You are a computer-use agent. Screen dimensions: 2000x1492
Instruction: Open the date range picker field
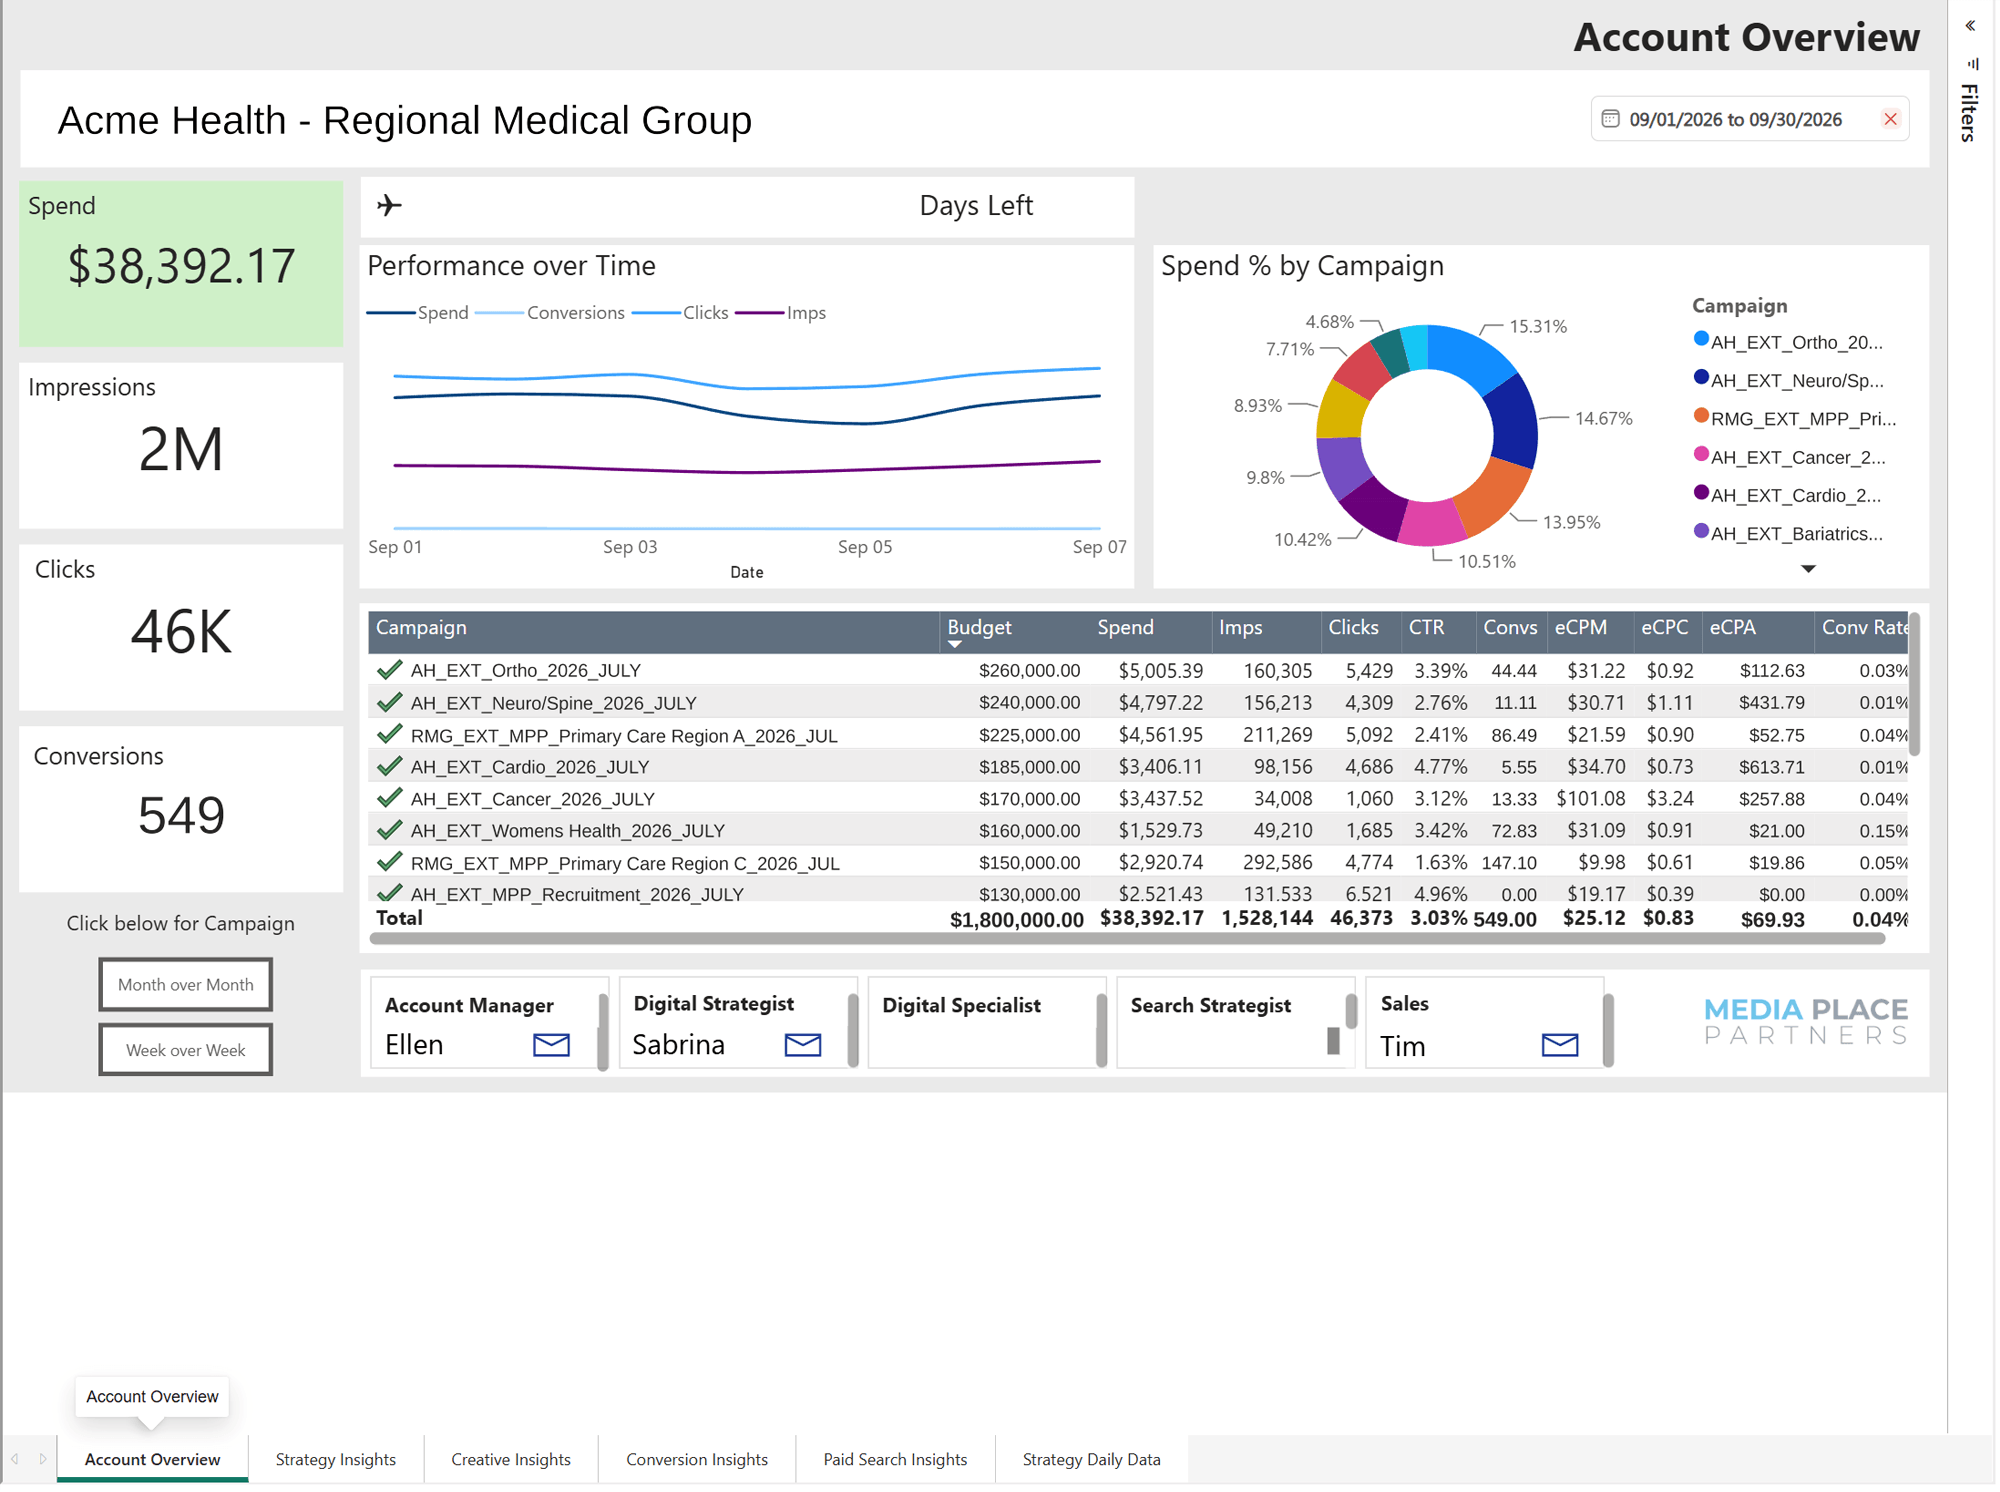click(x=1749, y=119)
